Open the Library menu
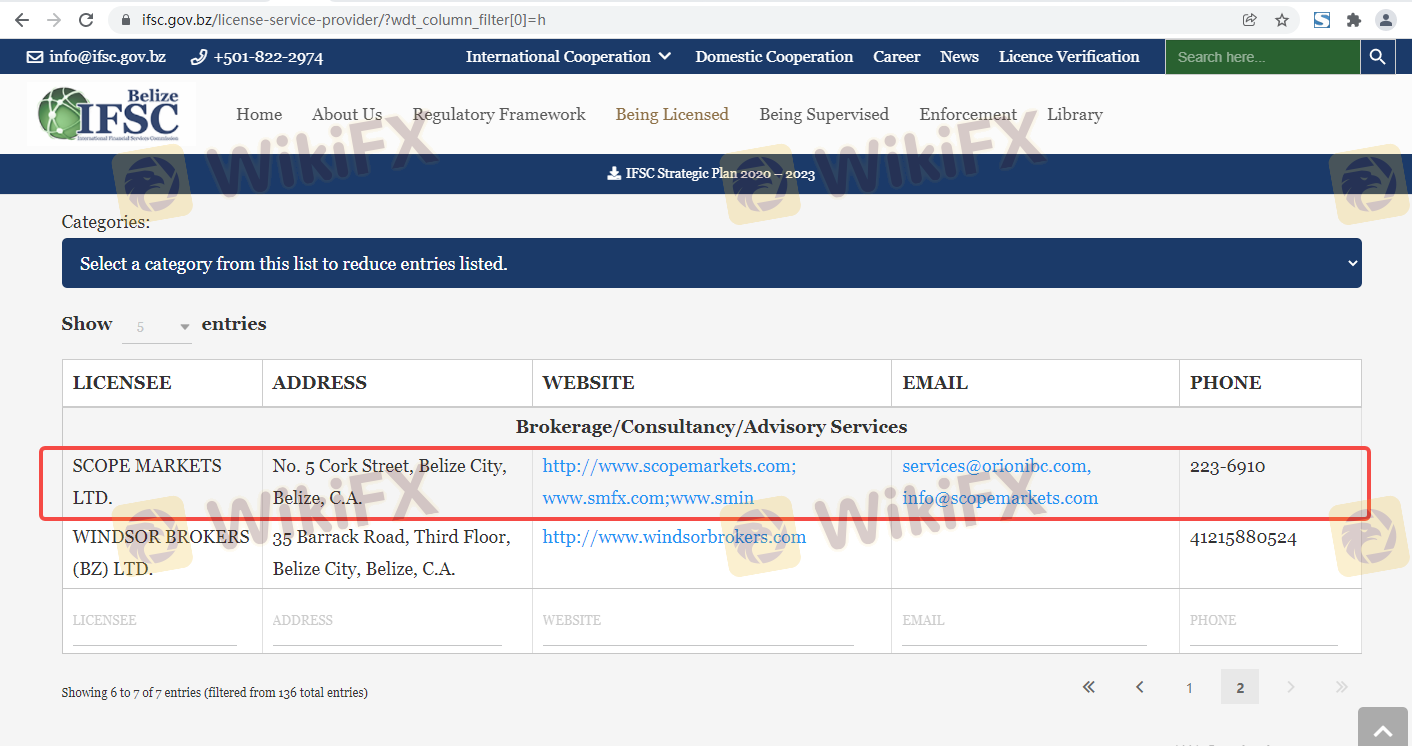Image resolution: width=1412 pixels, height=746 pixels. point(1075,115)
